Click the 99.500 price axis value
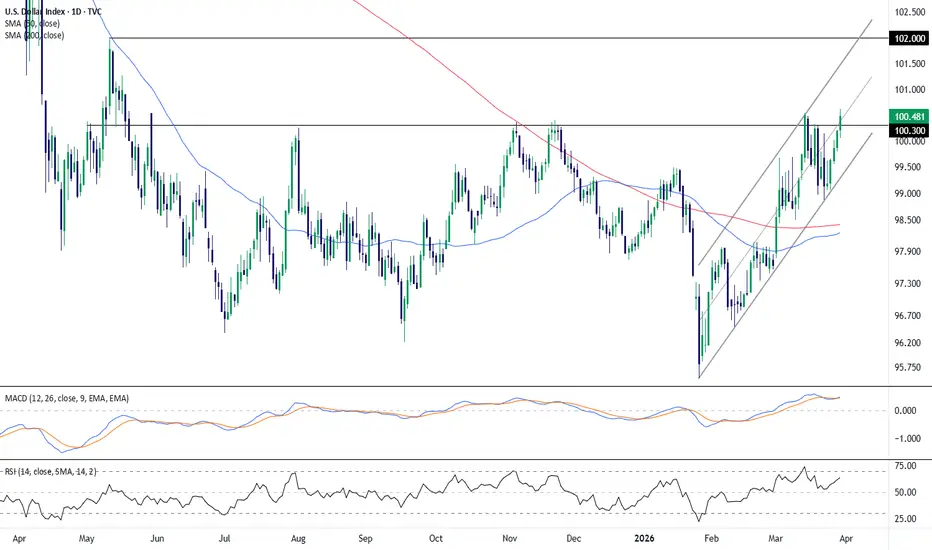The height and width of the screenshot is (550, 932). coord(910,167)
